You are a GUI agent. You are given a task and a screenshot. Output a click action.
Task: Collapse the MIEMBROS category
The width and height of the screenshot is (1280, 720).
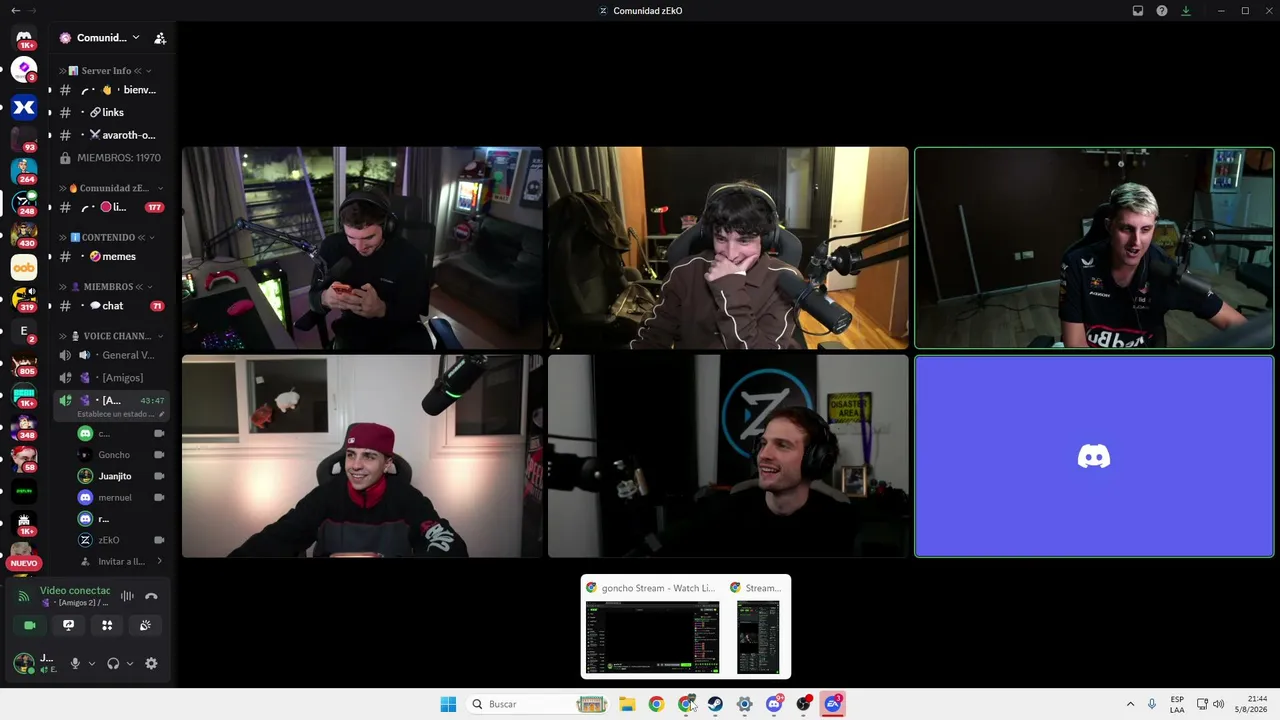pyautogui.click(x=108, y=286)
